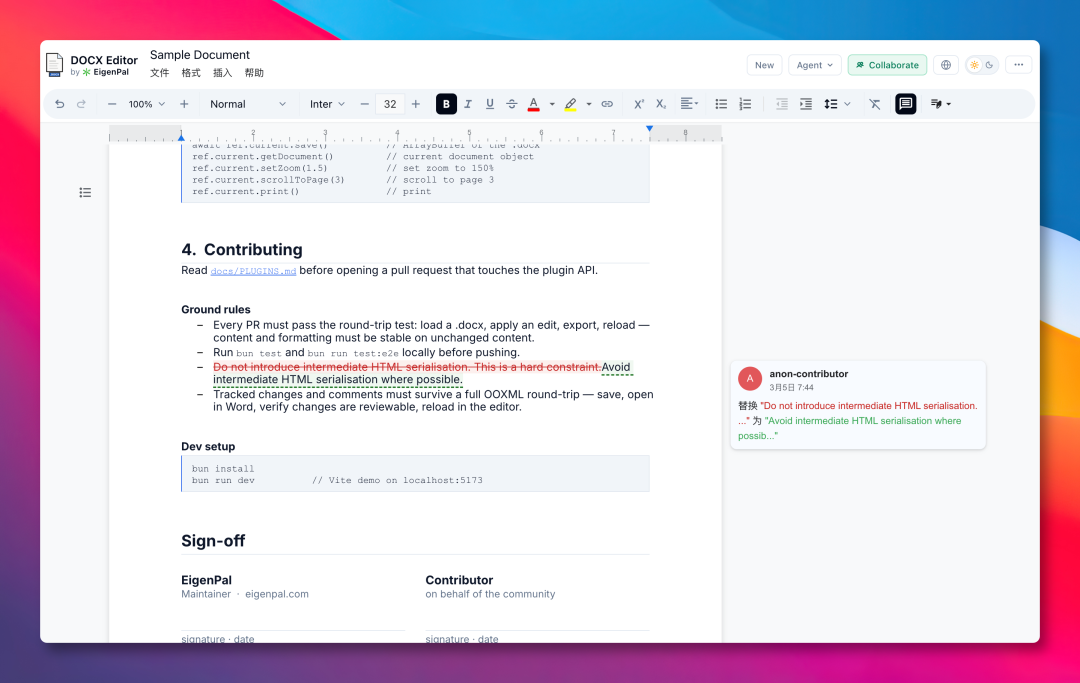Click the EigenPal link beneath the DOCX Editor title
The width and height of the screenshot is (1080, 683).
coord(105,72)
